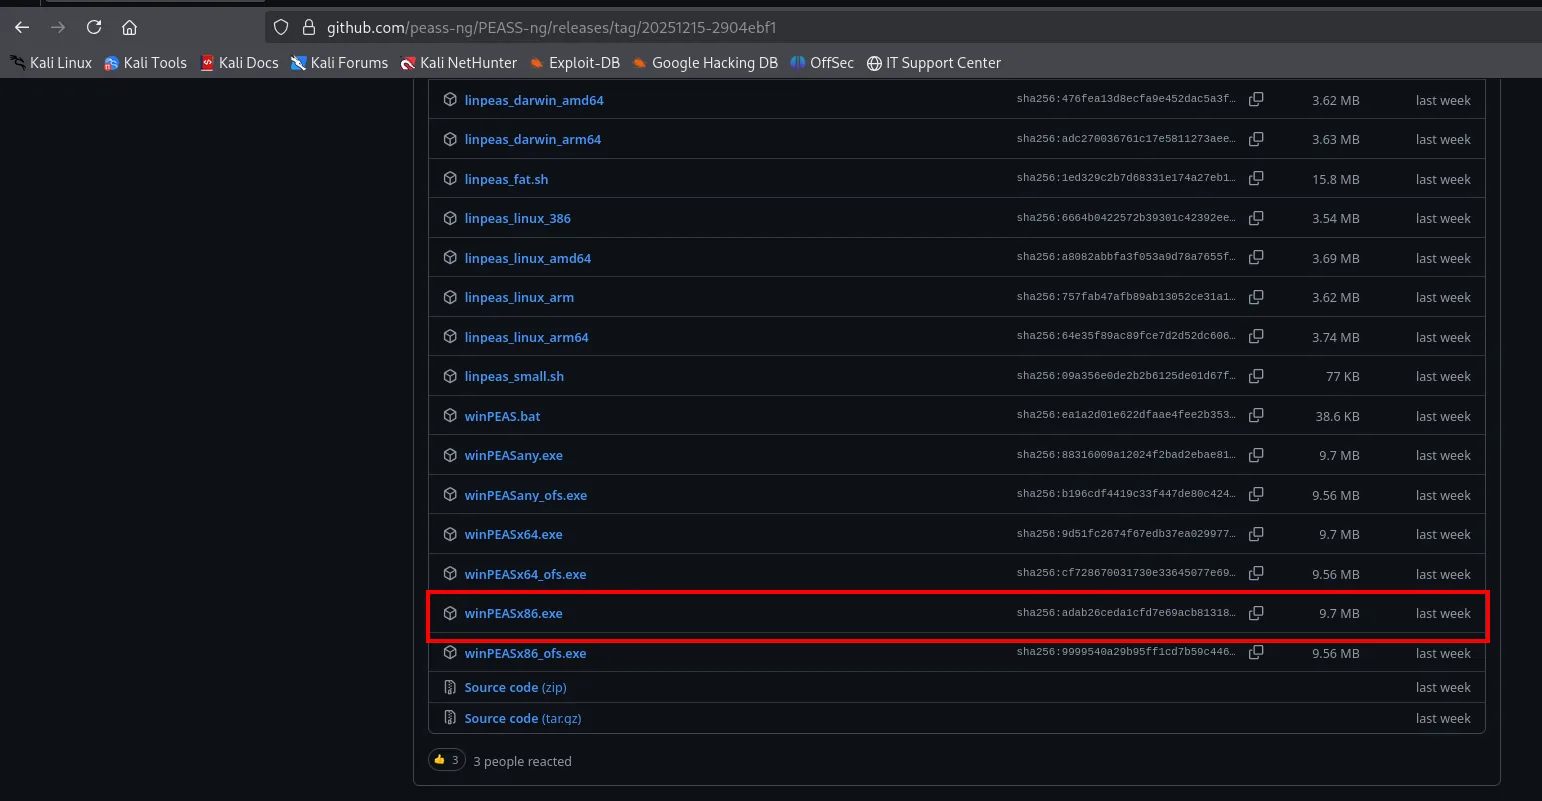Open the browser home page
Image resolution: width=1542 pixels, height=801 pixels.
point(130,27)
